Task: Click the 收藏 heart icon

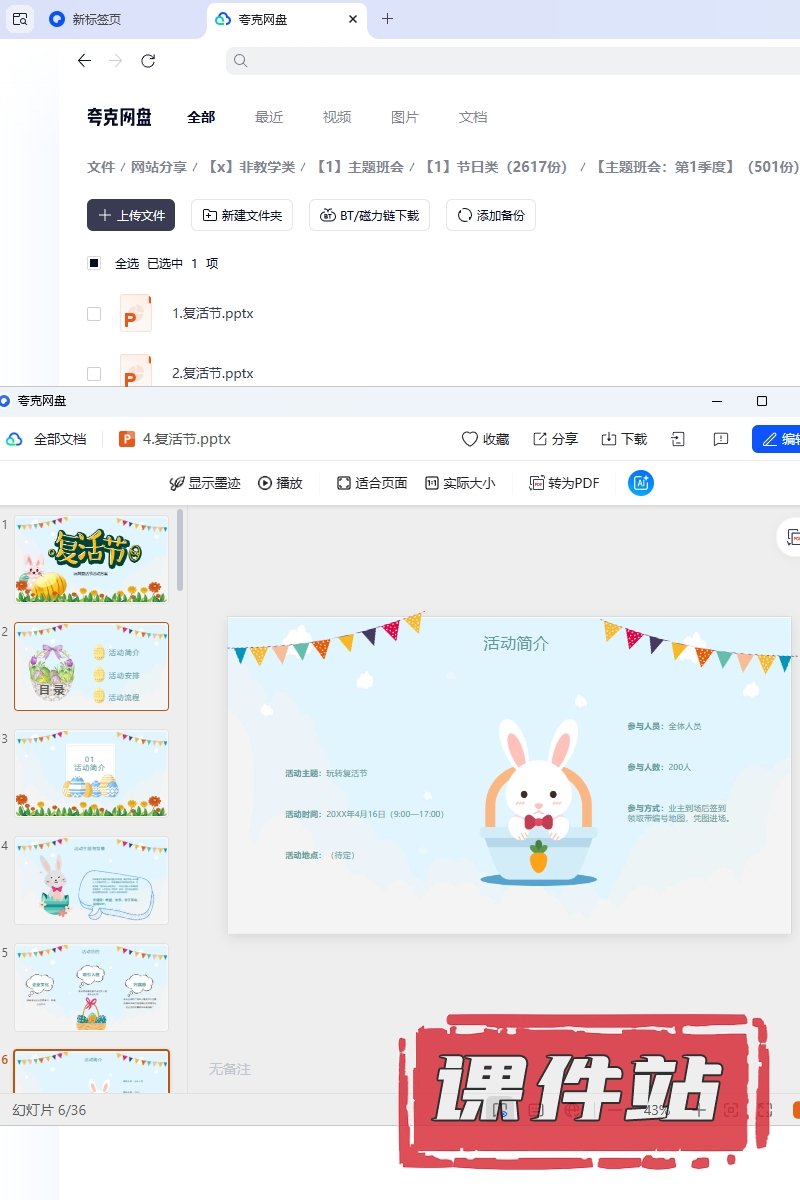Action: [x=485, y=439]
